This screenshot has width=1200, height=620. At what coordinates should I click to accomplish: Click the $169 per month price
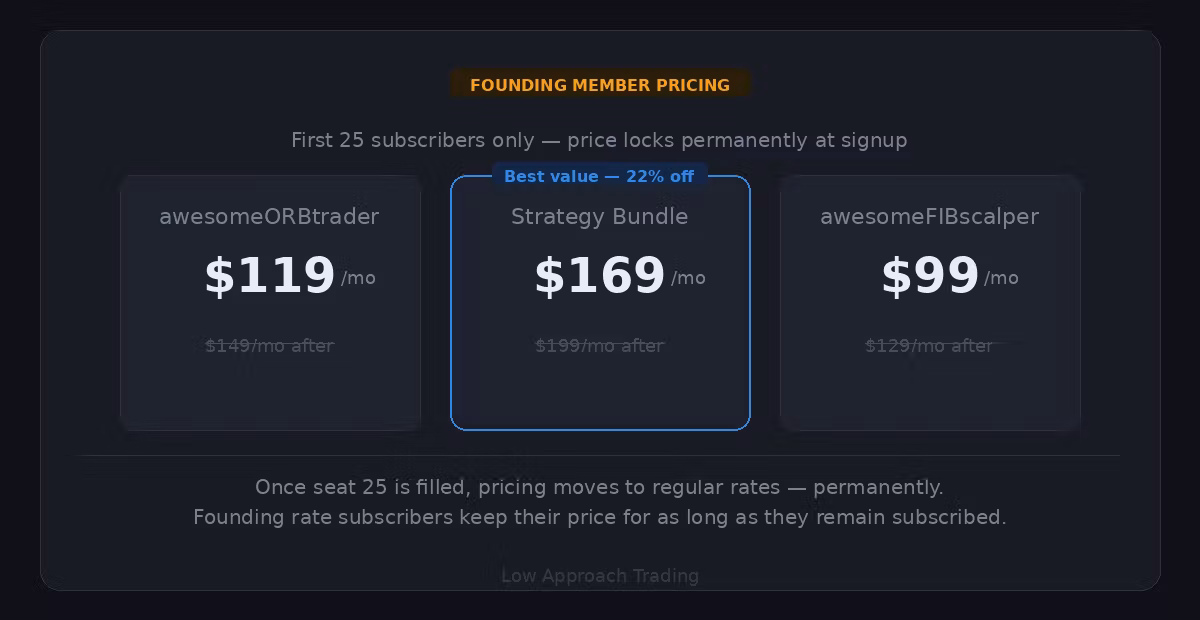click(x=598, y=275)
